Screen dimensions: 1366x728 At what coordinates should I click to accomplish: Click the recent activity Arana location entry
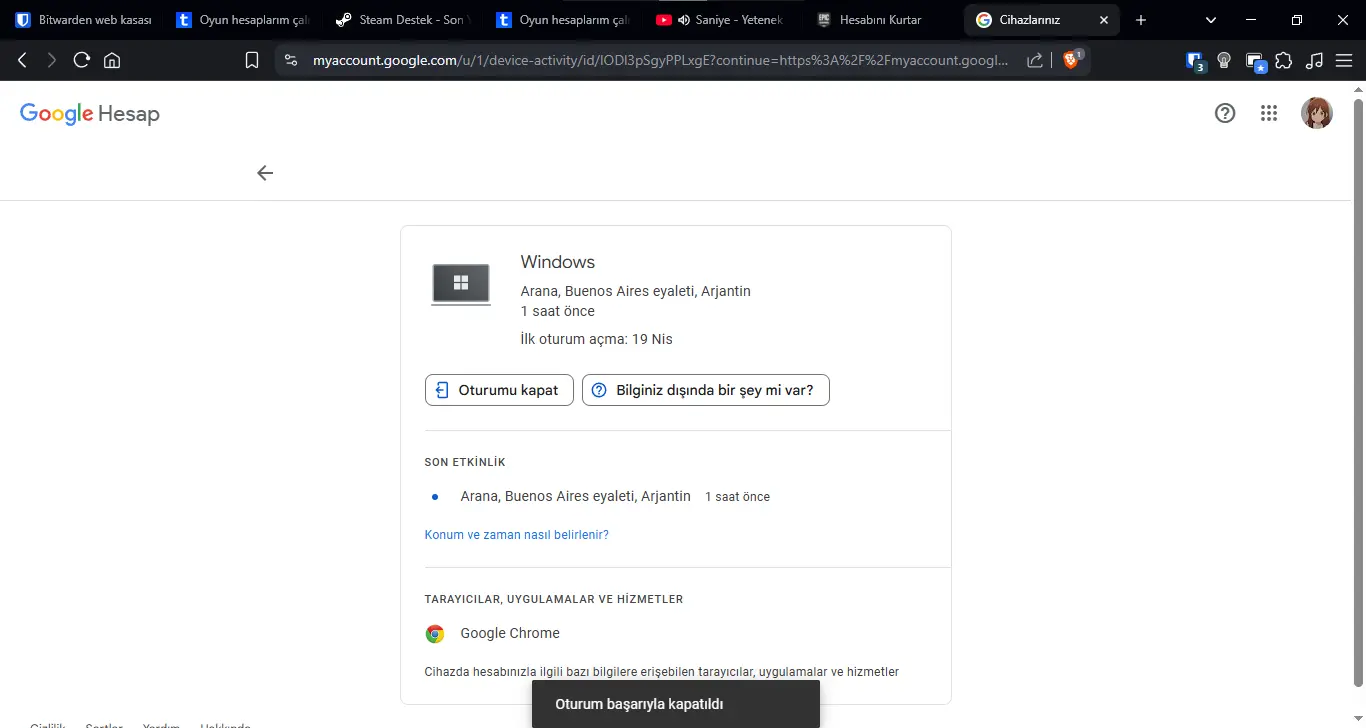pos(576,496)
